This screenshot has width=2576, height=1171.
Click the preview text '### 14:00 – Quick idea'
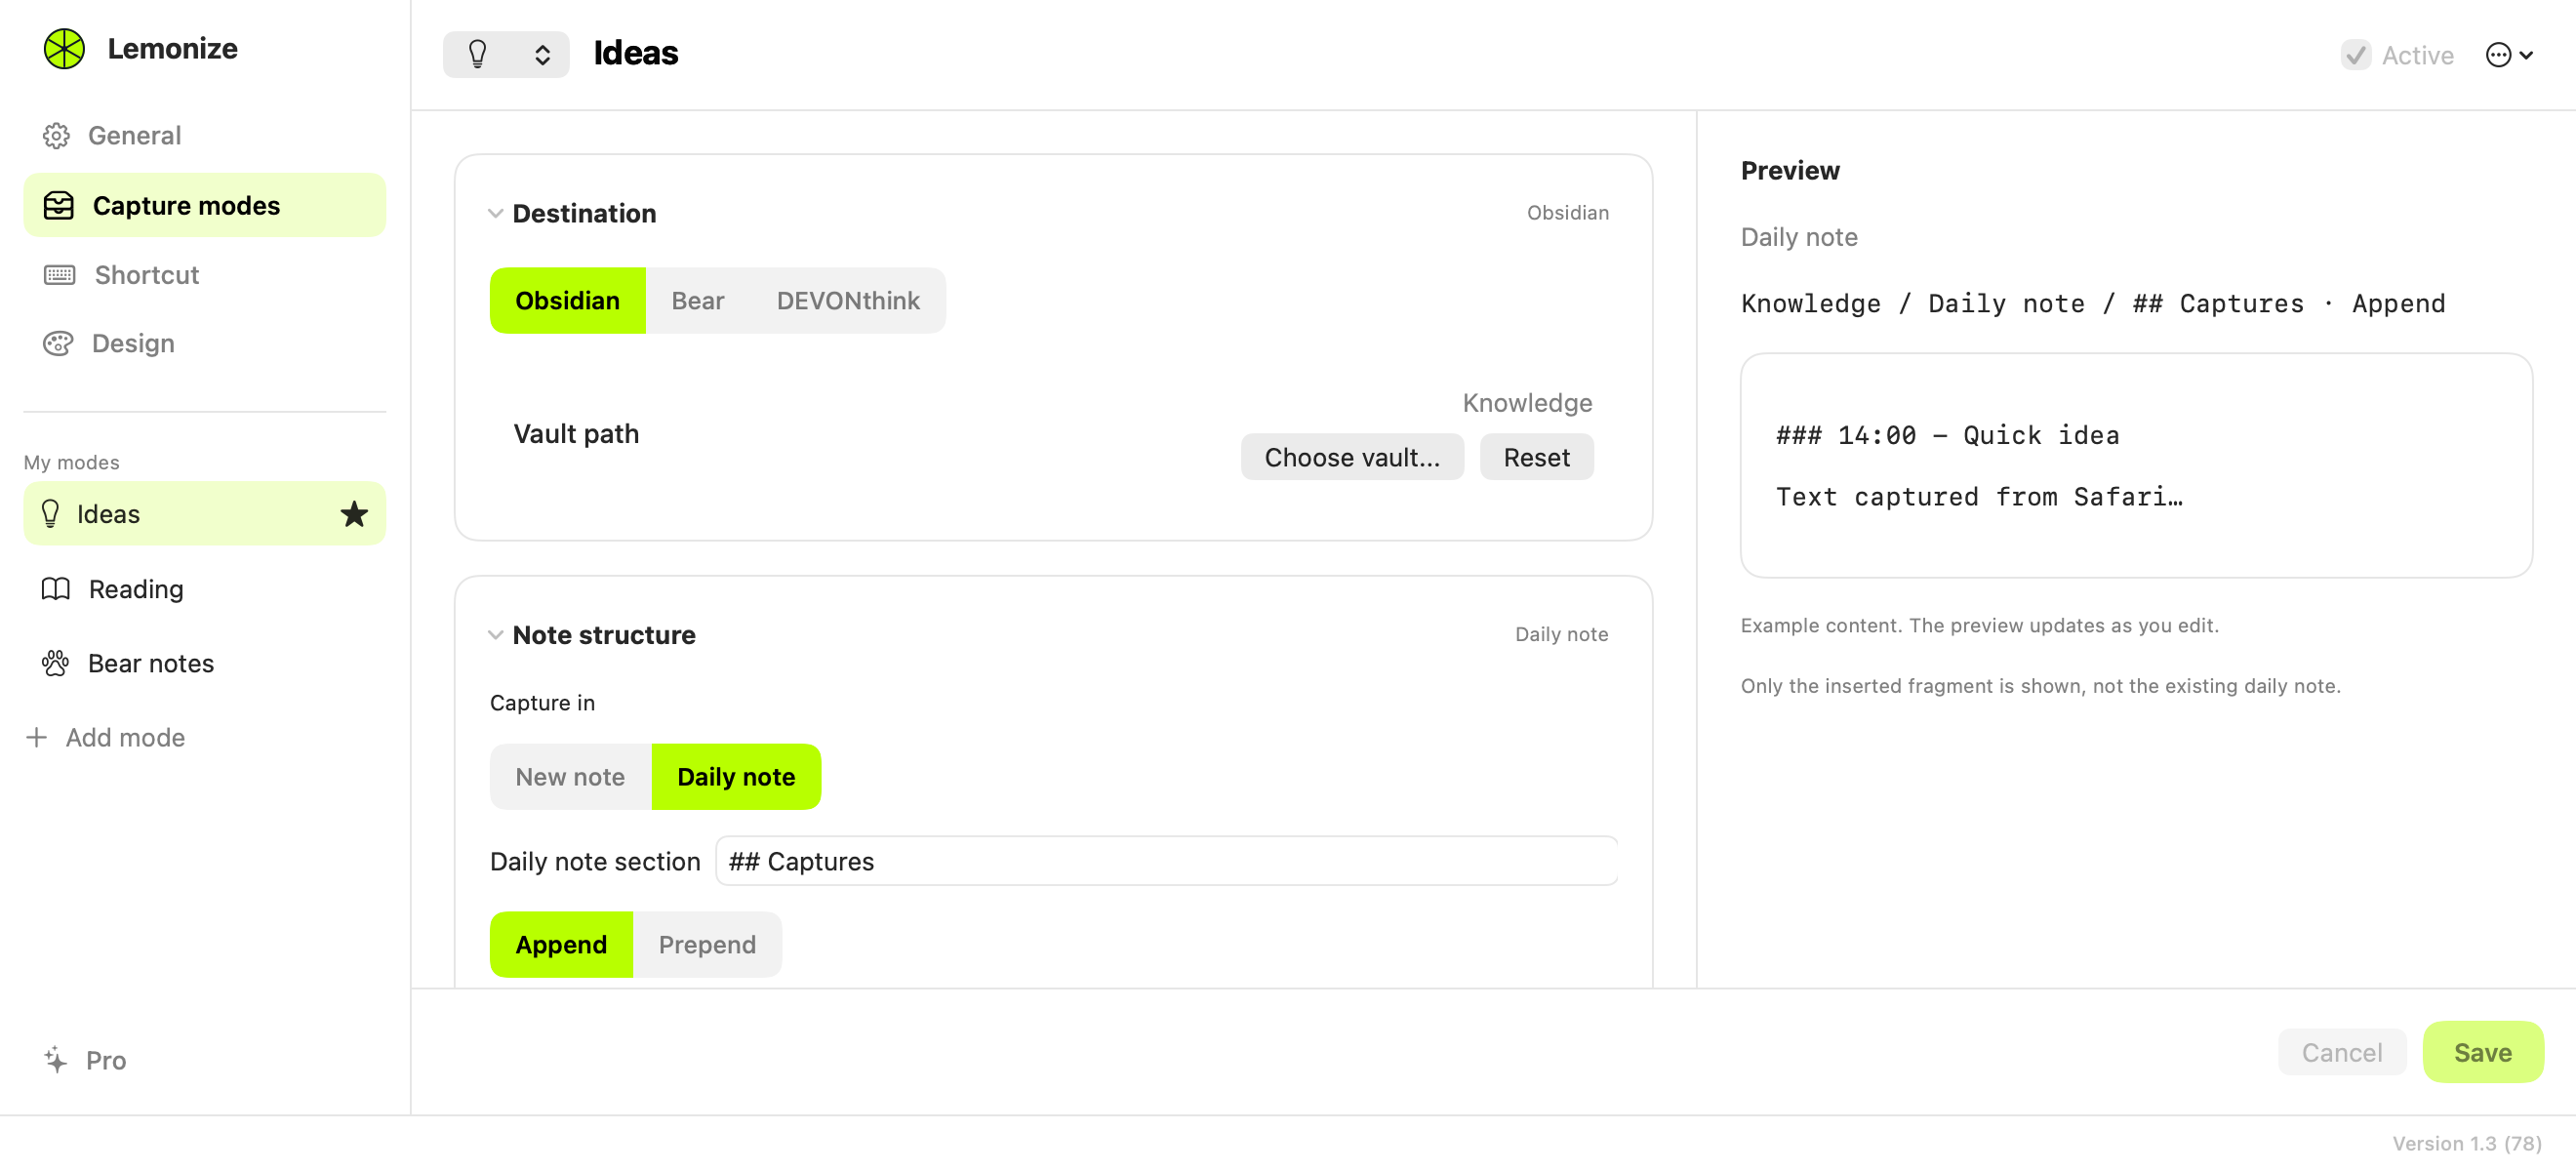[x=1947, y=436]
